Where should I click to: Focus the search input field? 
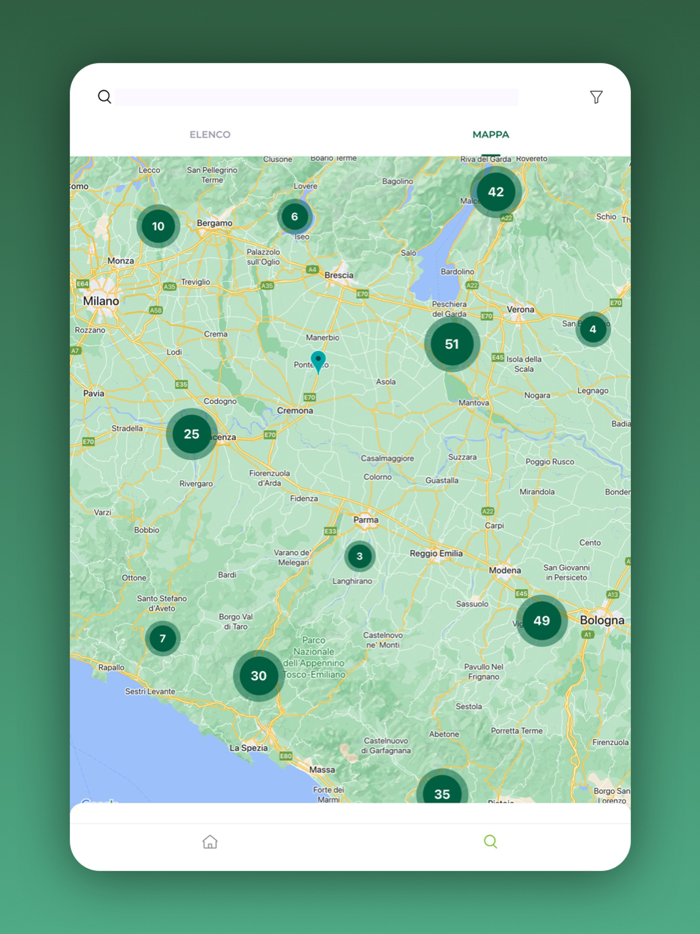(x=317, y=97)
